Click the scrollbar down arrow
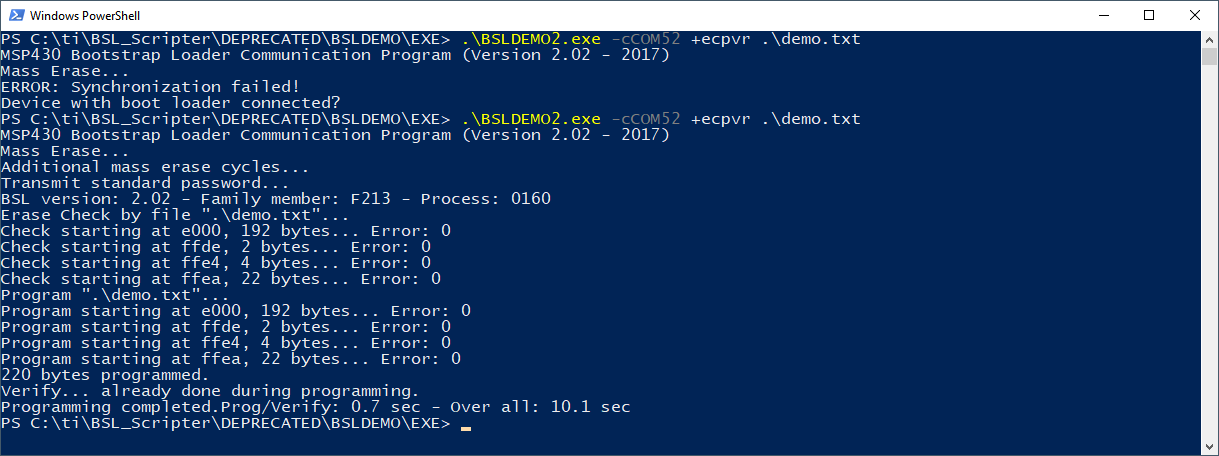 coord(1209,448)
